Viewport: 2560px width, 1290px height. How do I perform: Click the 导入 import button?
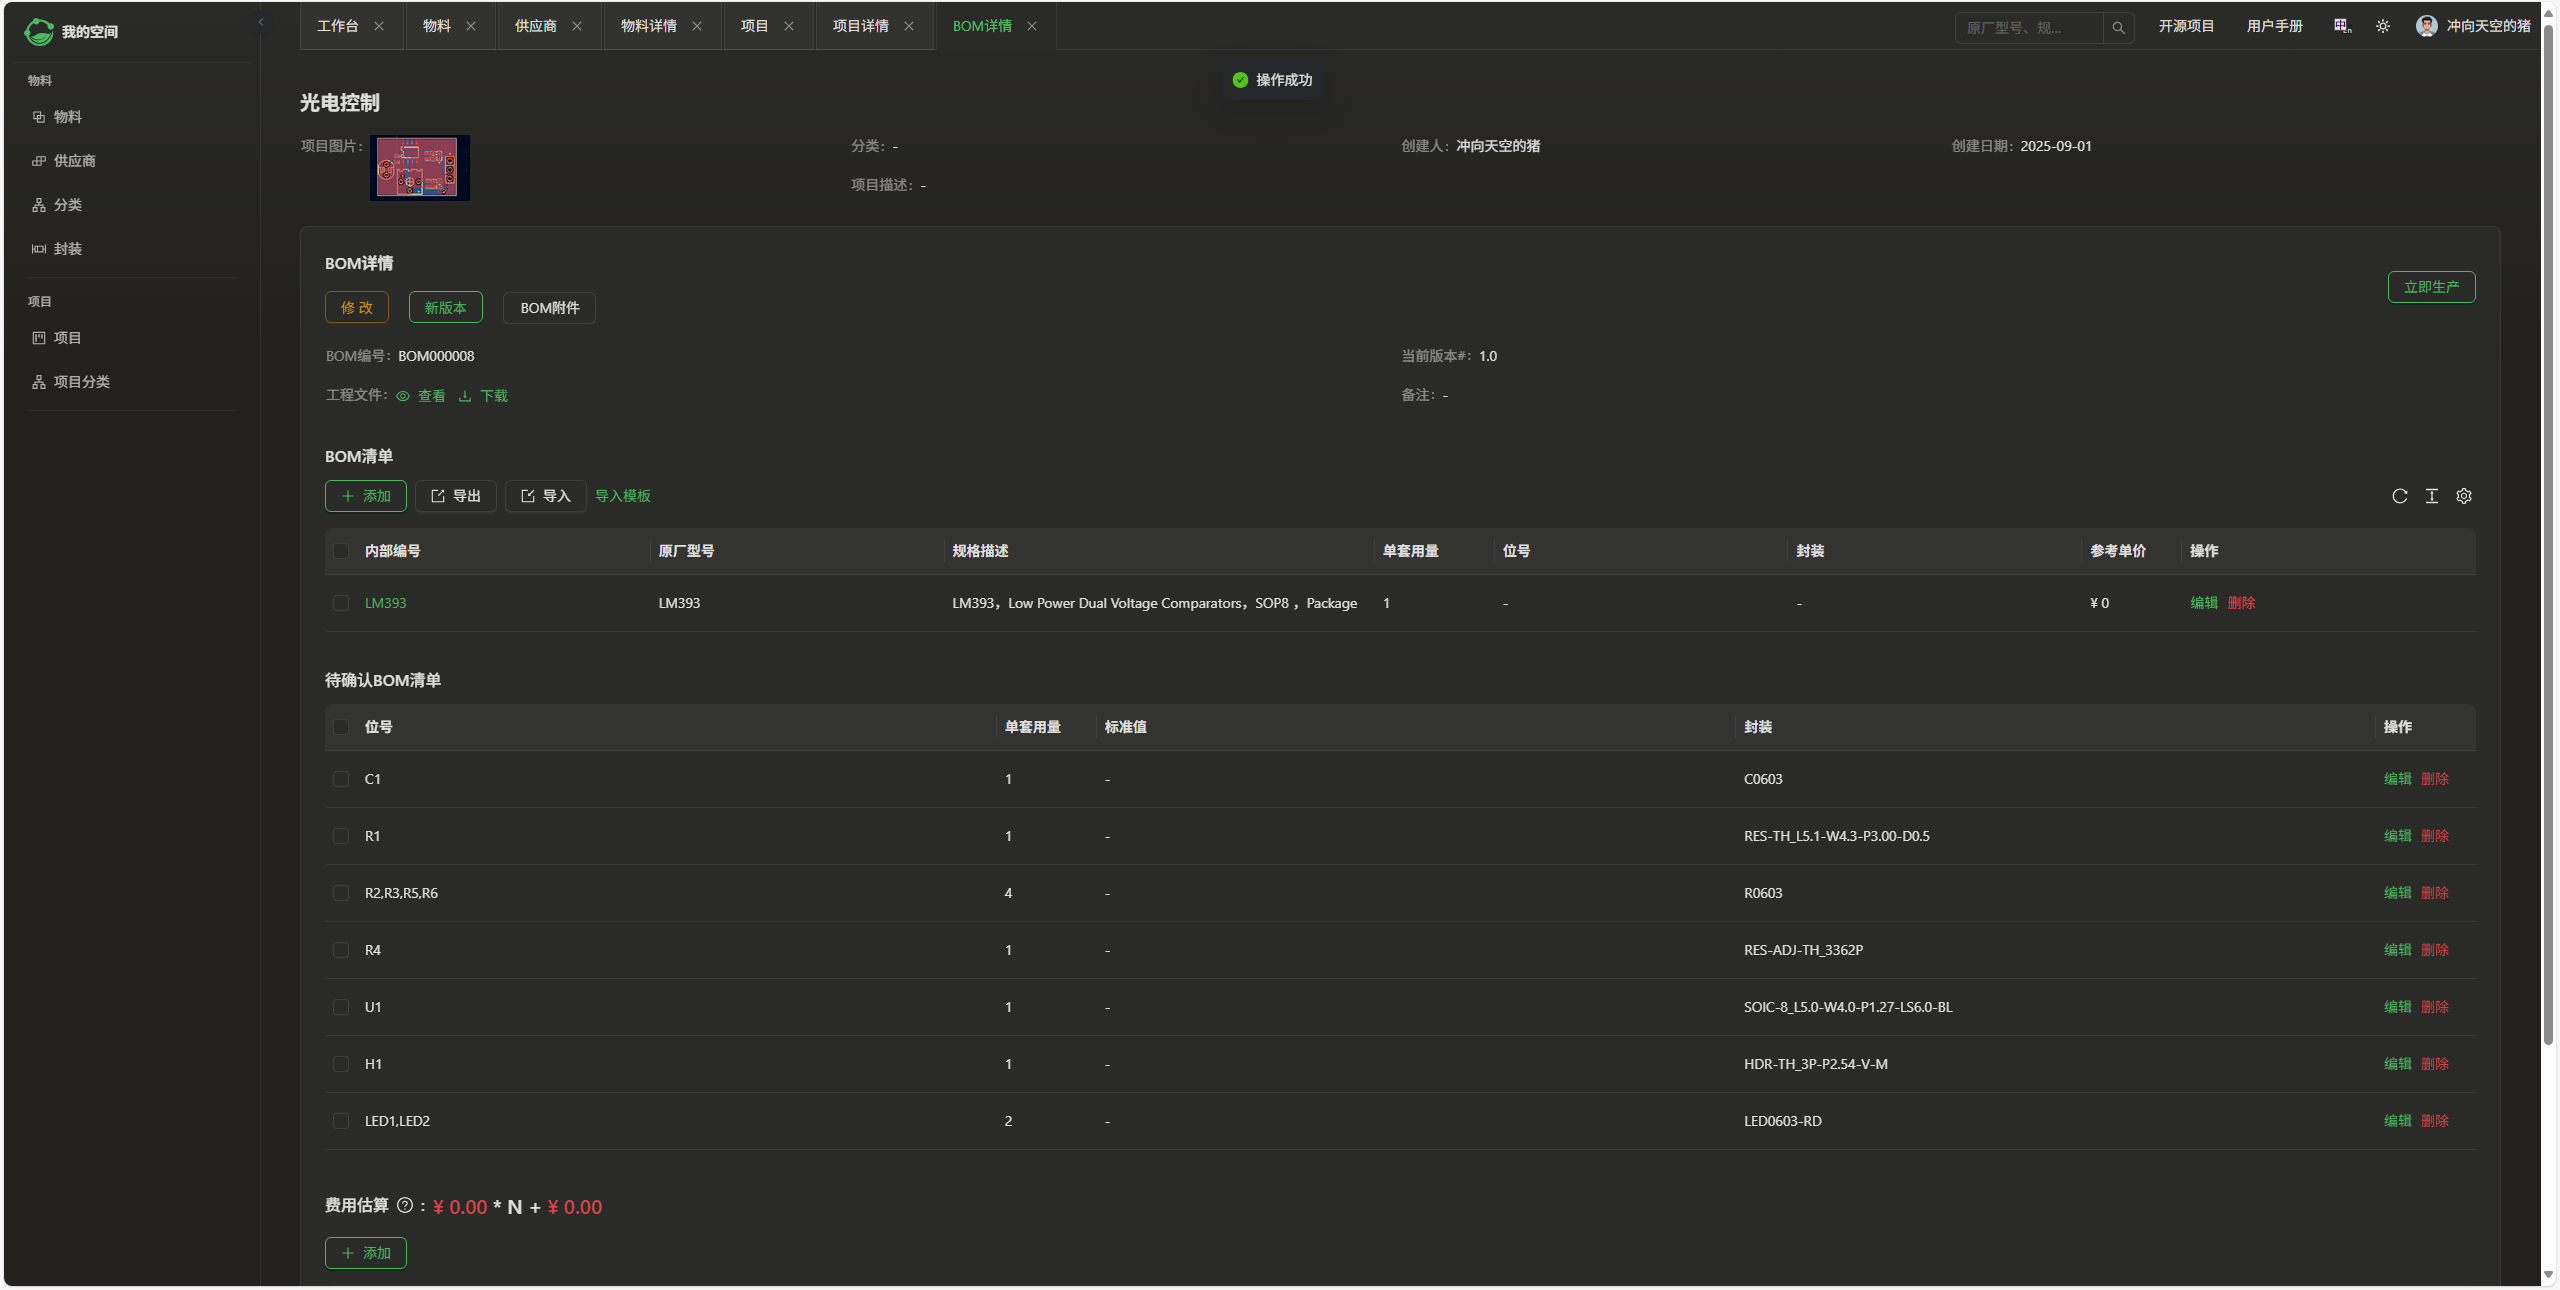pos(546,496)
